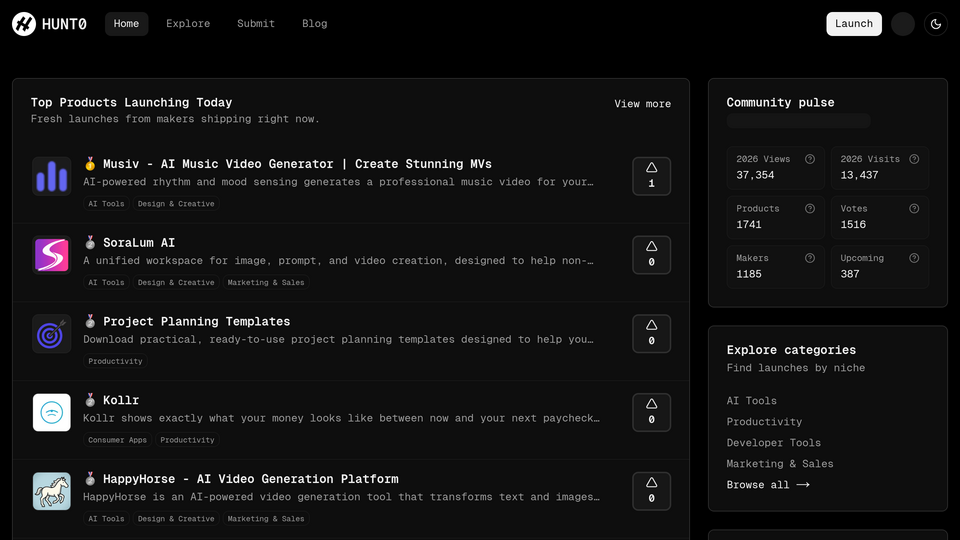The height and width of the screenshot is (540, 960).
Task: Open the Kollr title
Action: pos(121,400)
